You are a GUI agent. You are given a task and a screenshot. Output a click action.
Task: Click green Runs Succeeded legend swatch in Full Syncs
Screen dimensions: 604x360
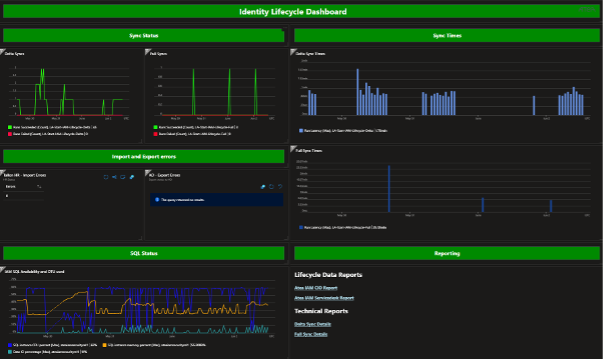[x=155, y=127]
